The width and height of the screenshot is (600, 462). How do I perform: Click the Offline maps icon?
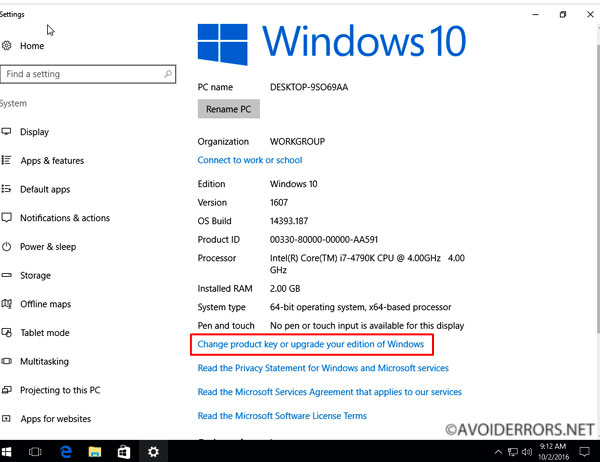pyautogui.click(x=7, y=304)
